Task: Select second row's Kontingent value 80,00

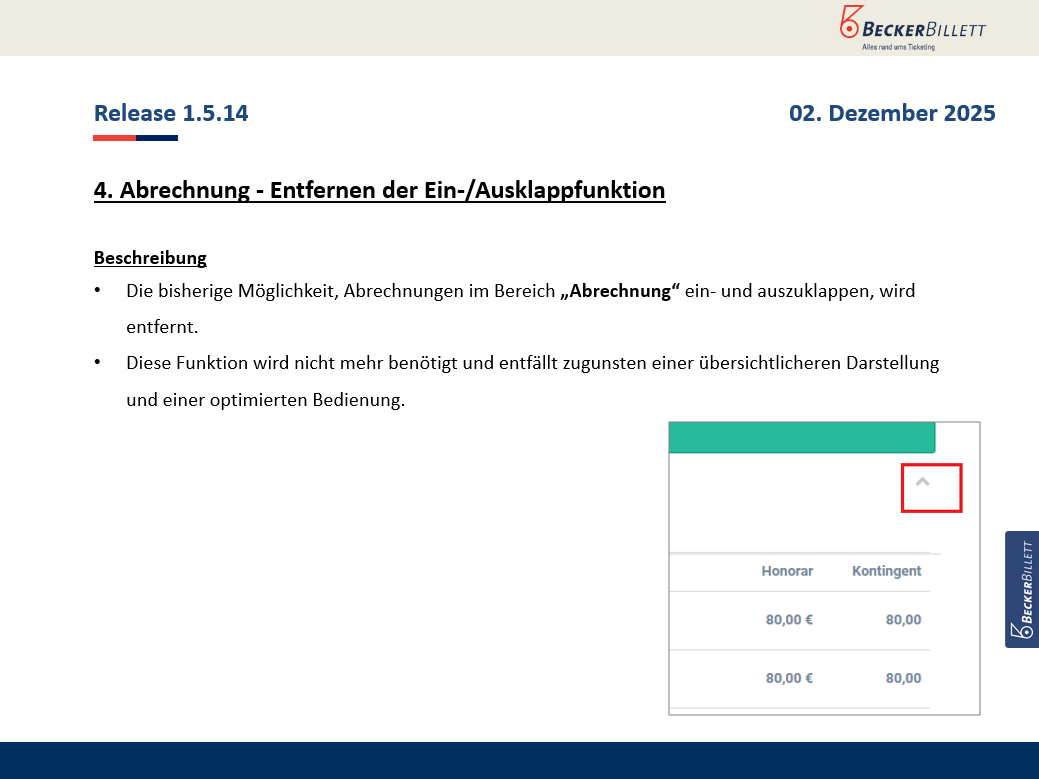Action: point(903,678)
